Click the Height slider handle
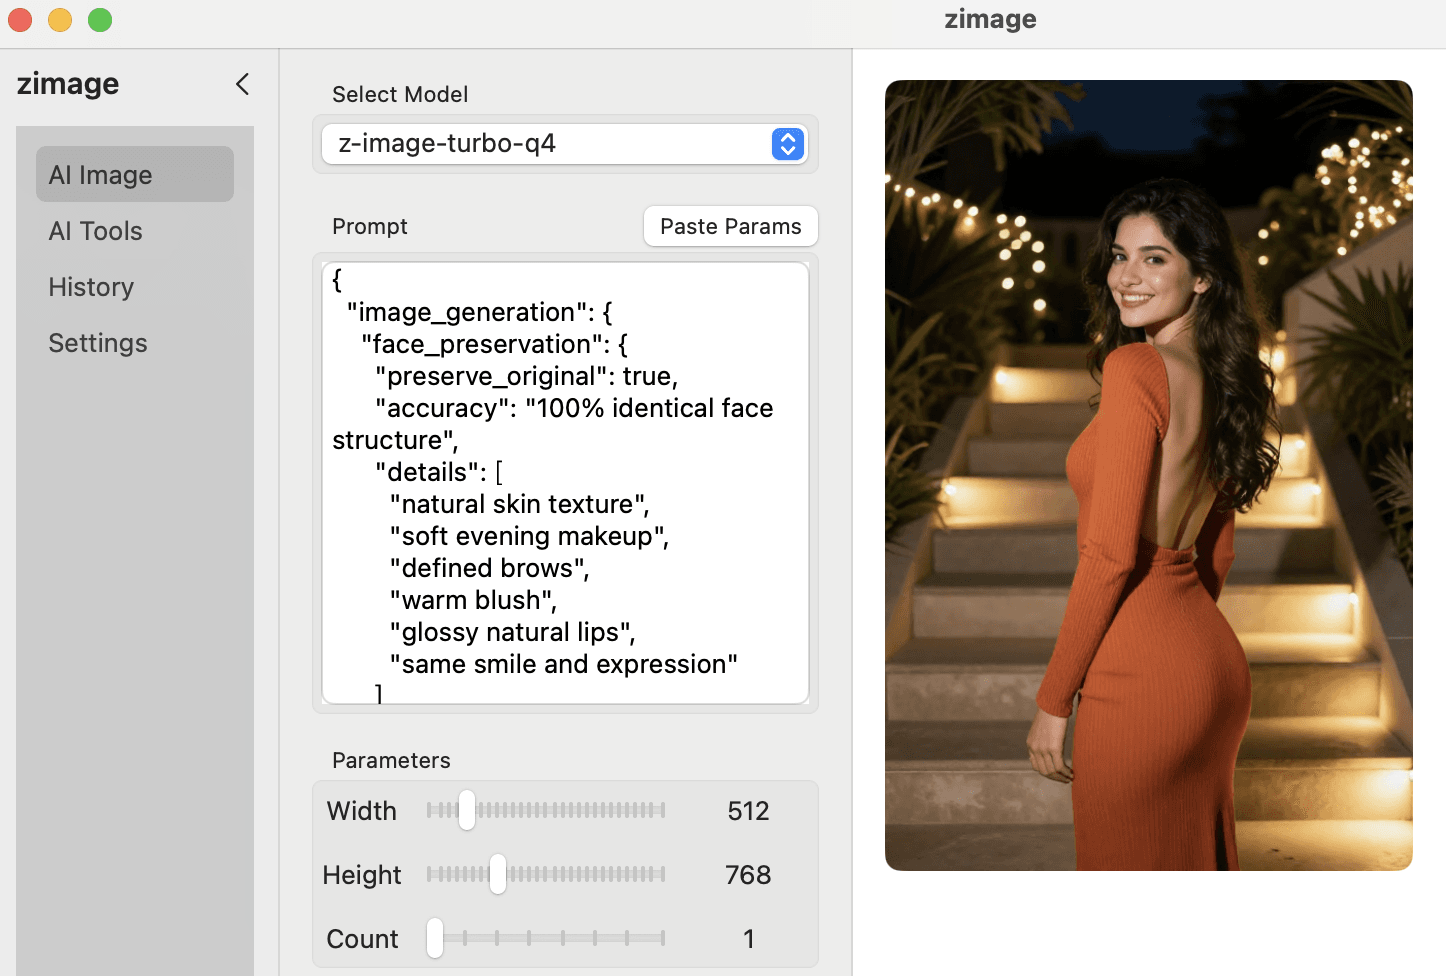Image resolution: width=1446 pixels, height=976 pixels. point(497,874)
